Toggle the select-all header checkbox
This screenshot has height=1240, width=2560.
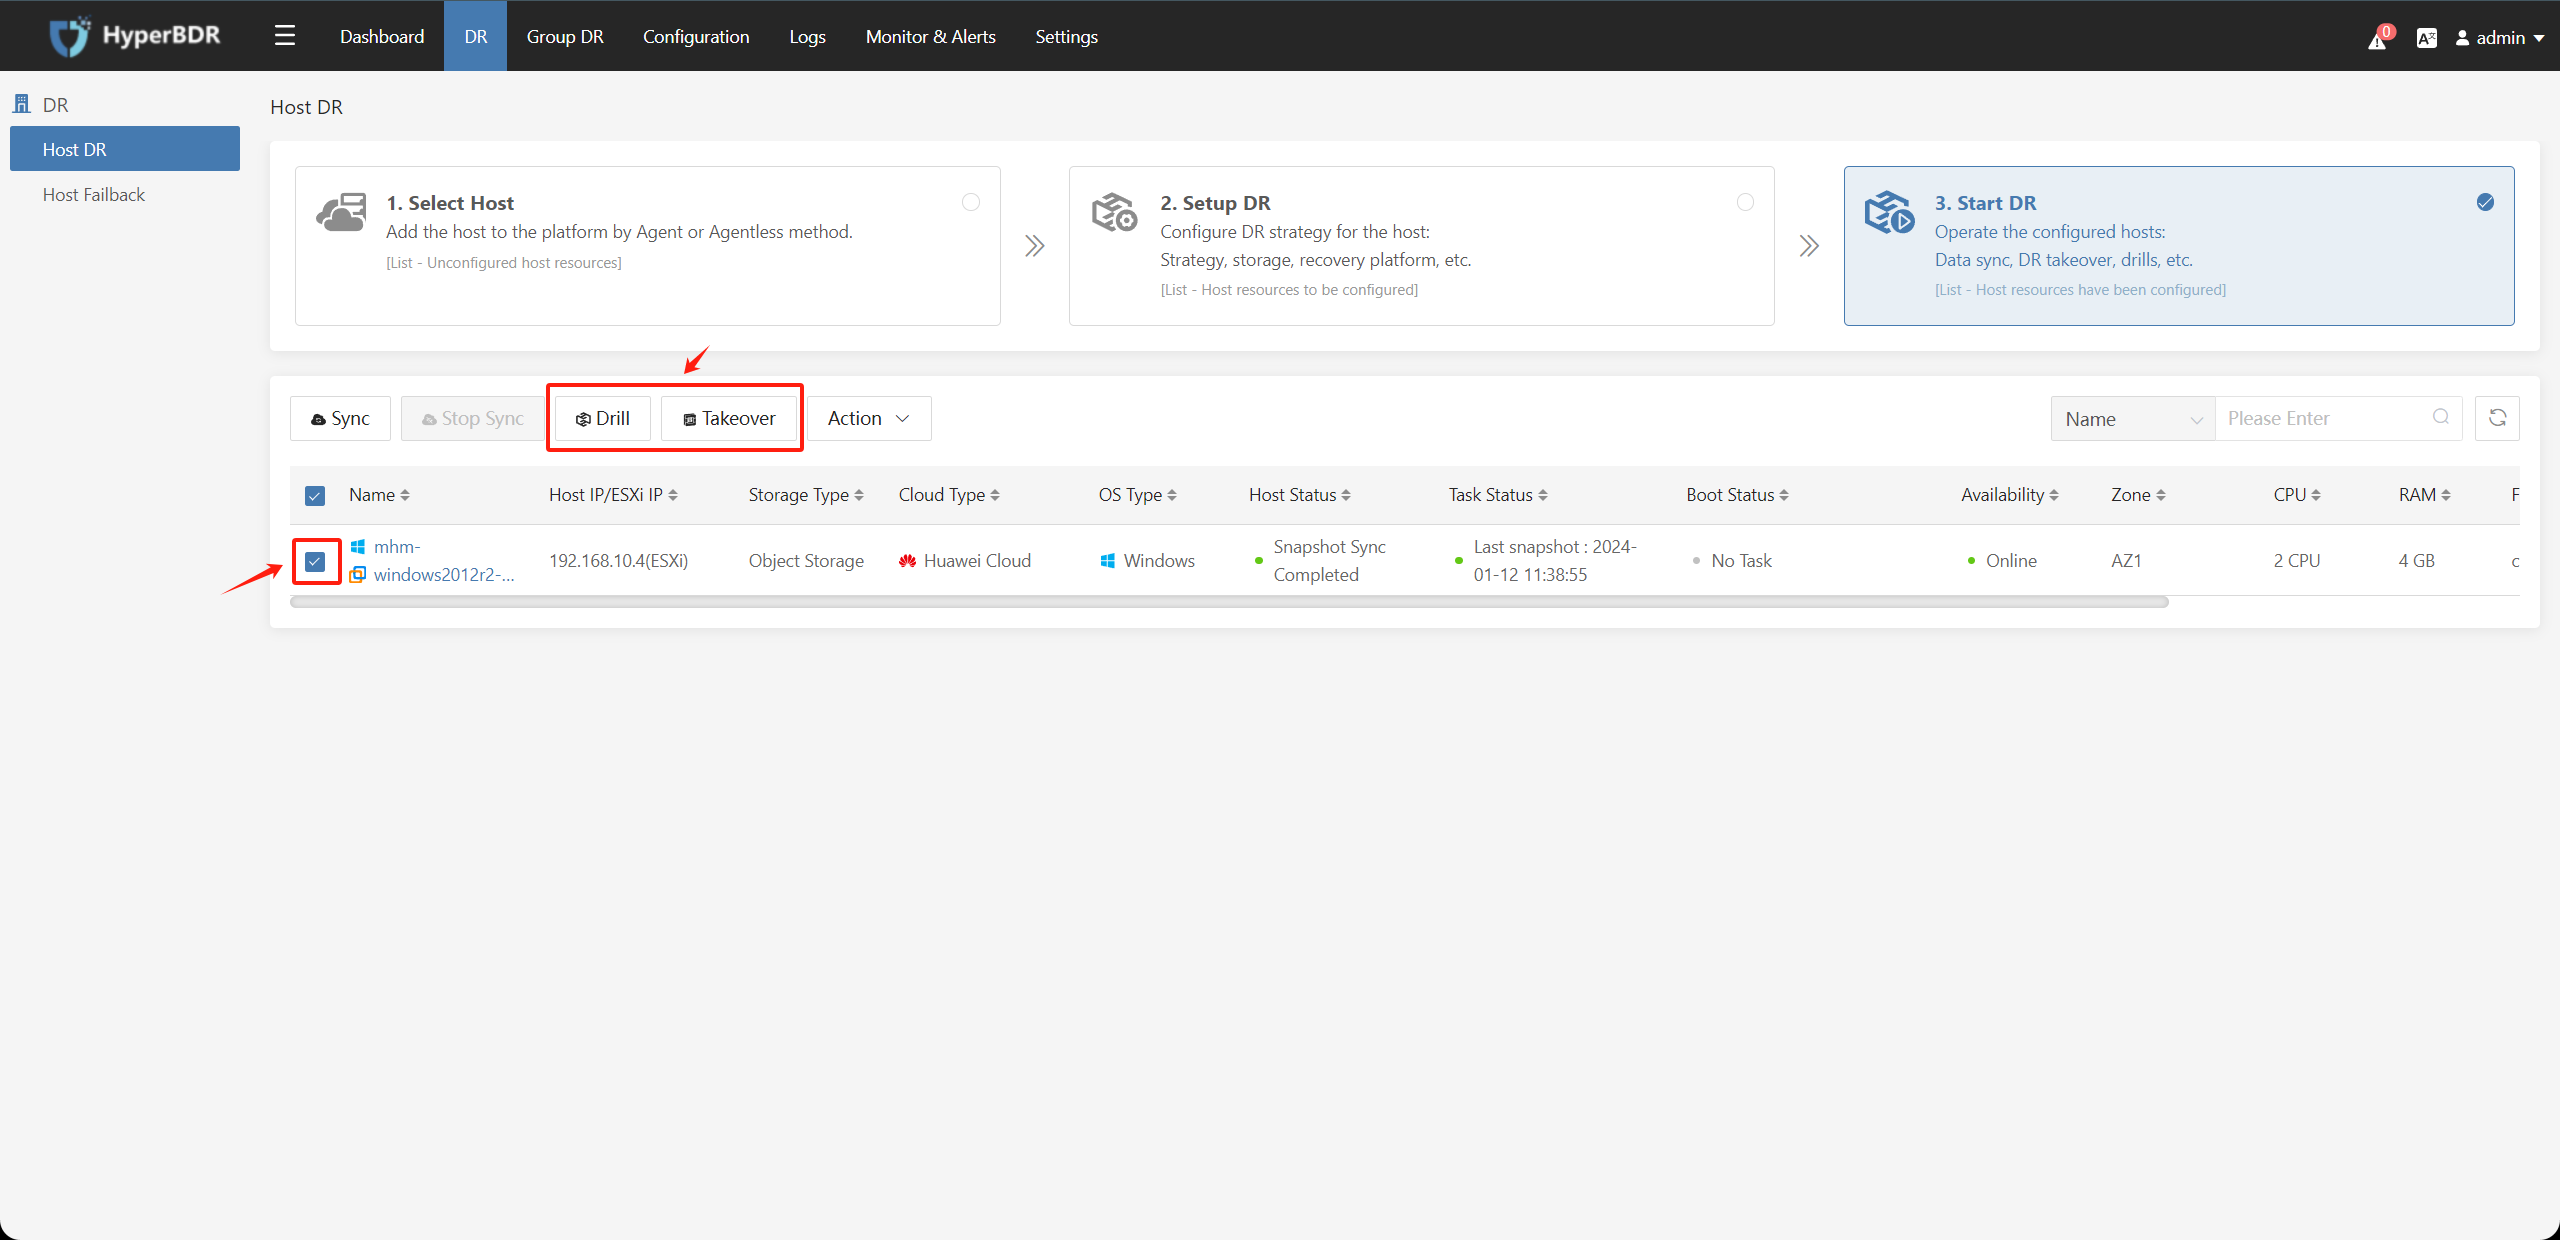click(315, 496)
